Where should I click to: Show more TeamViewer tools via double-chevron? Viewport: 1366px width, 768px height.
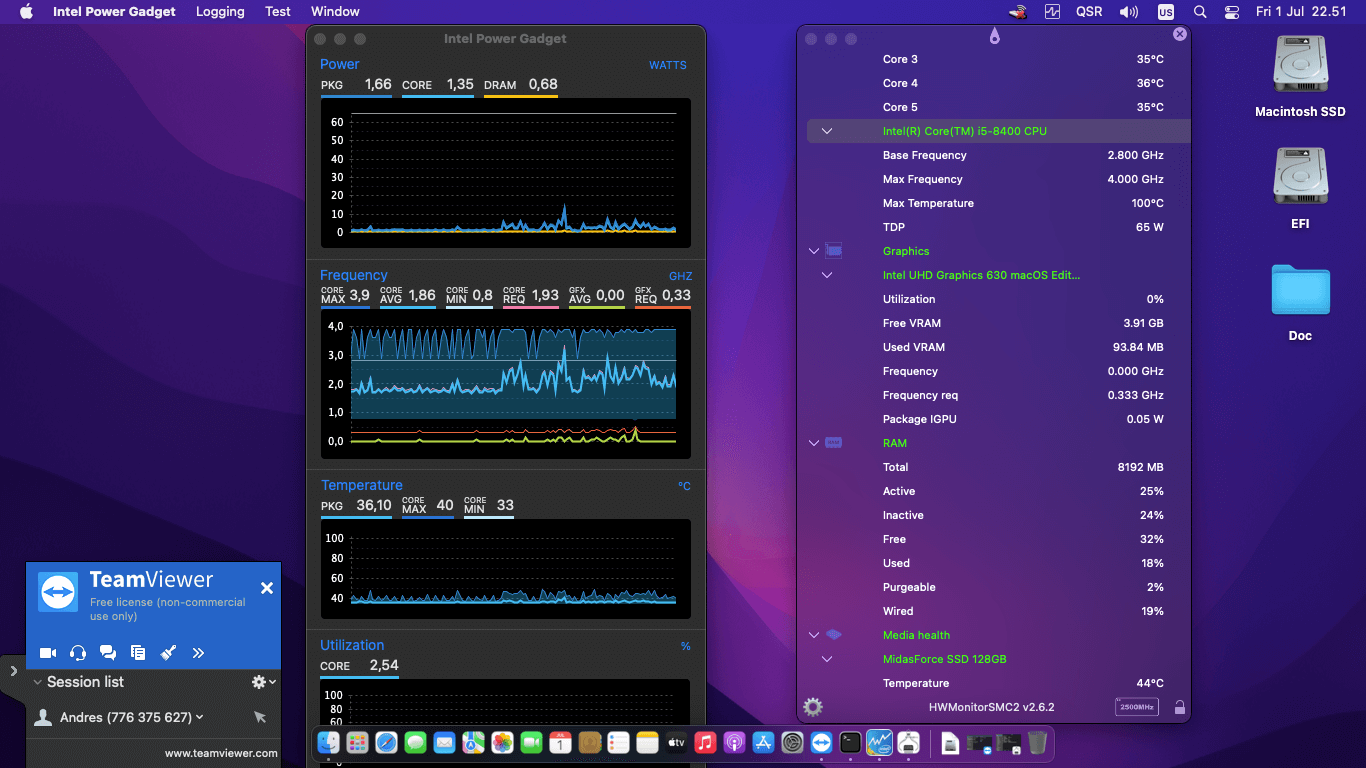pos(198,653)
